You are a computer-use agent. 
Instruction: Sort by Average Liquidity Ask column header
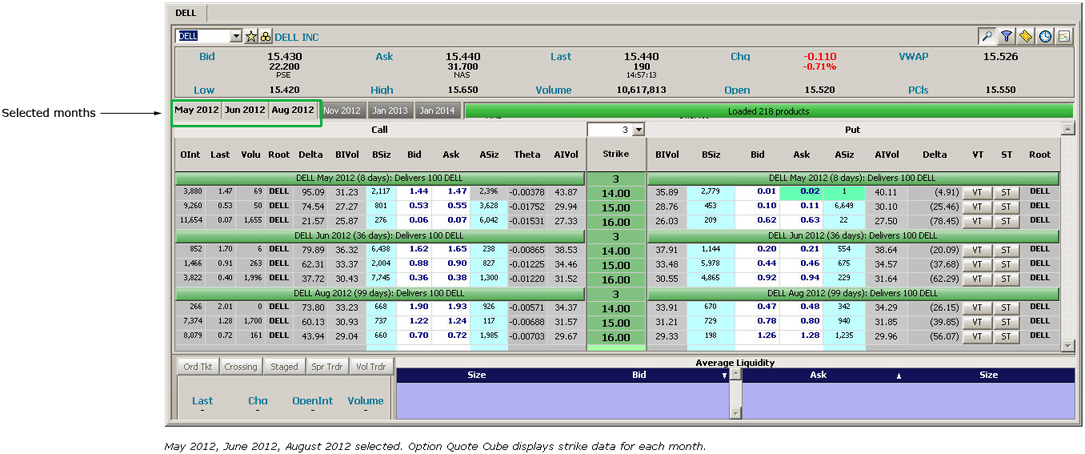pos(818,375)
